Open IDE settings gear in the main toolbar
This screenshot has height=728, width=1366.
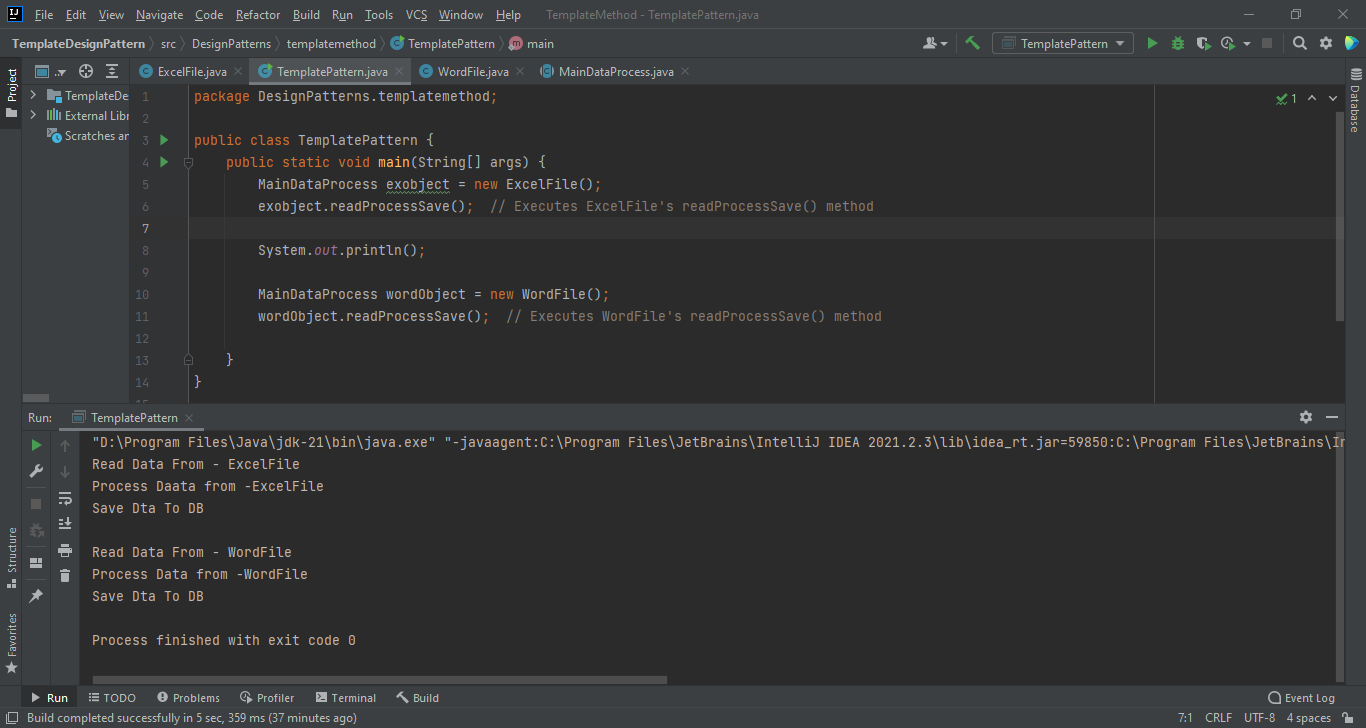point(1325,43)
